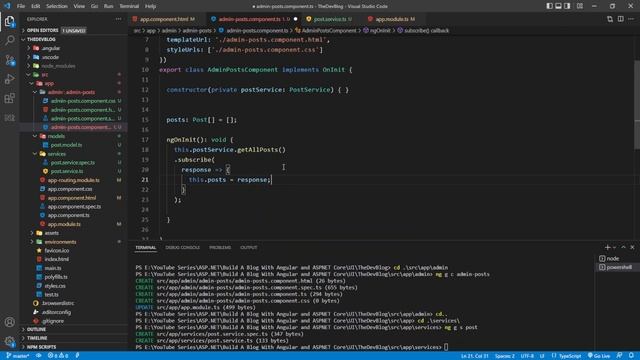Open the Explorer view in activity bar
The height and width of the screenshot is (360, 640).
tap(9, 21)
